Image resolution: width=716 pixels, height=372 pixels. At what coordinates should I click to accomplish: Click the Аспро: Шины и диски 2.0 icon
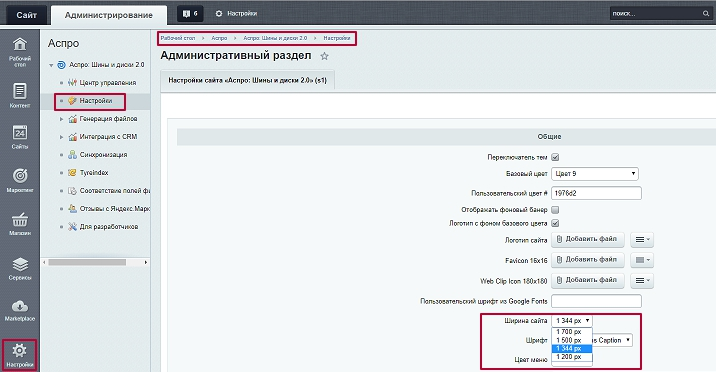click(x=61, y=65)
